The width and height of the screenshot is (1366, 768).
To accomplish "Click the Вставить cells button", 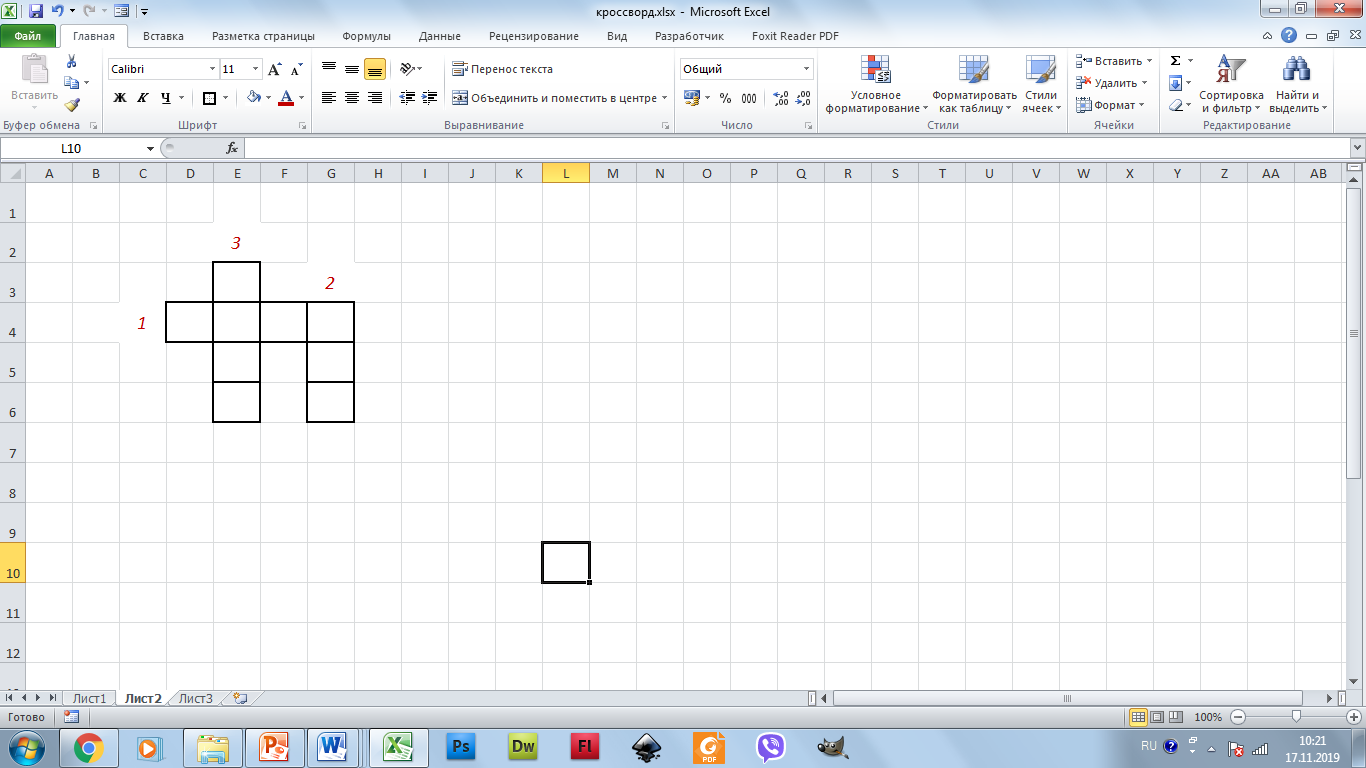I will click(1113, 61).
